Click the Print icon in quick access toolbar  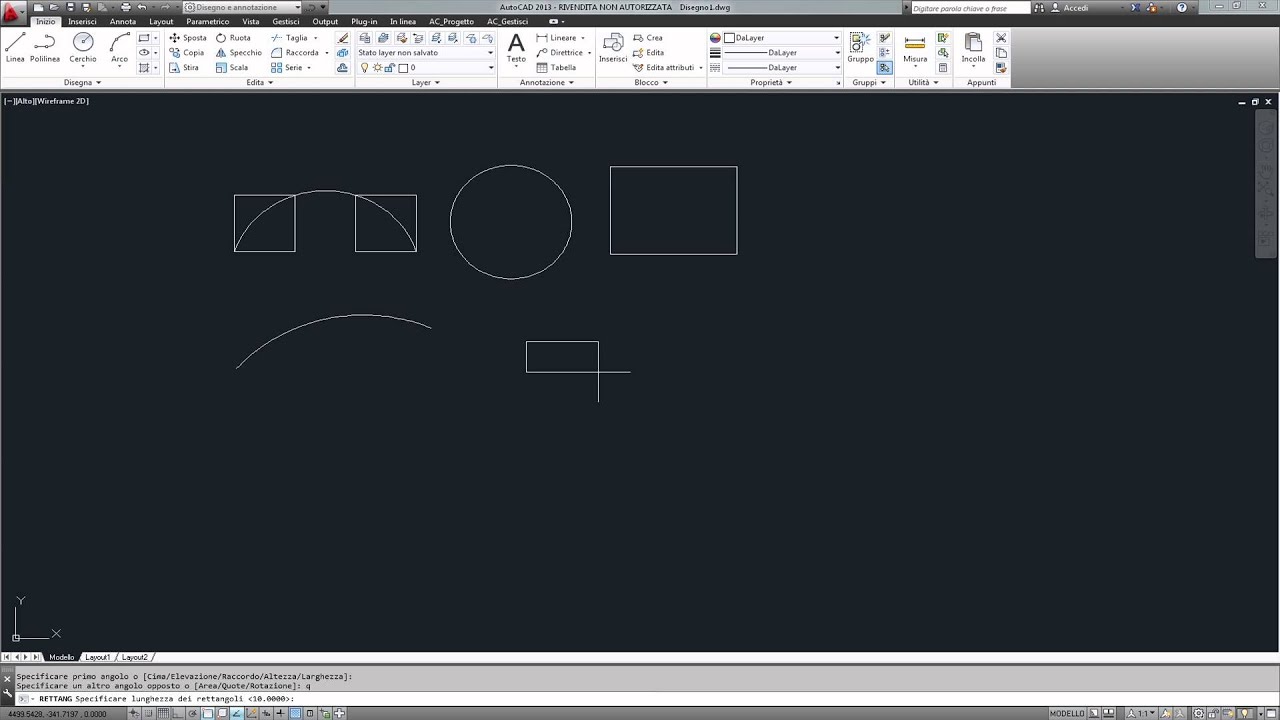[x=125, y=7]
